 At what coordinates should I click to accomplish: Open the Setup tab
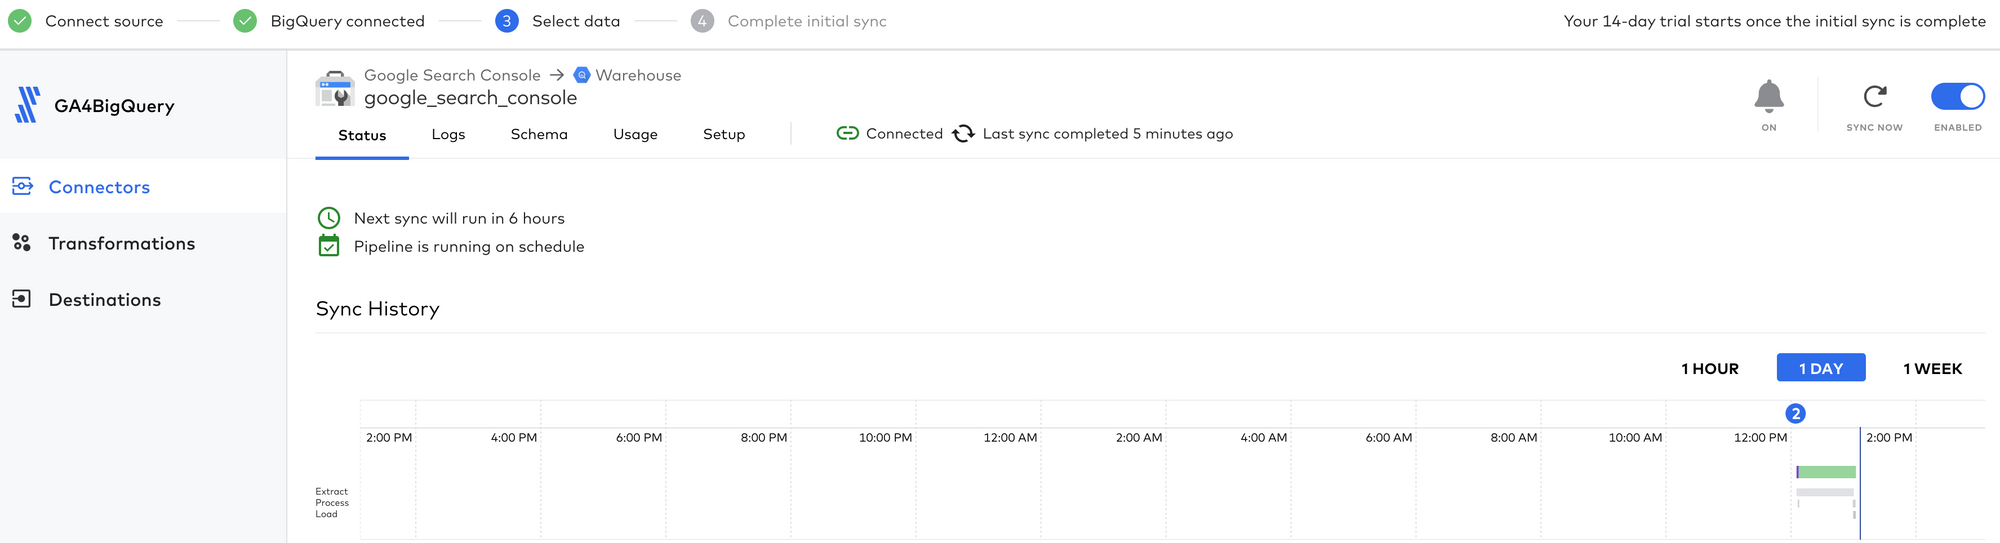click(724, 134)
